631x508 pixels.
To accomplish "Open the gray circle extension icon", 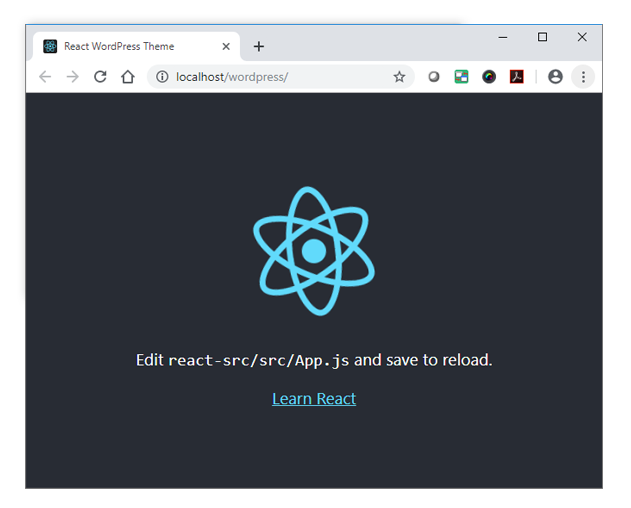I will click(433, 76).
